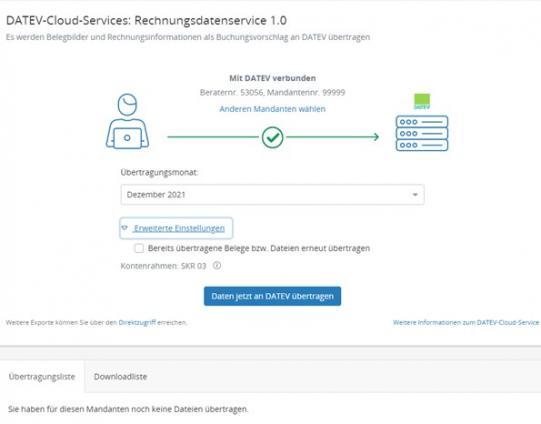Collapse Erweiterte Einstellungen section
Viewport: 541px width, 424px height.
click(x=176, y=228)
